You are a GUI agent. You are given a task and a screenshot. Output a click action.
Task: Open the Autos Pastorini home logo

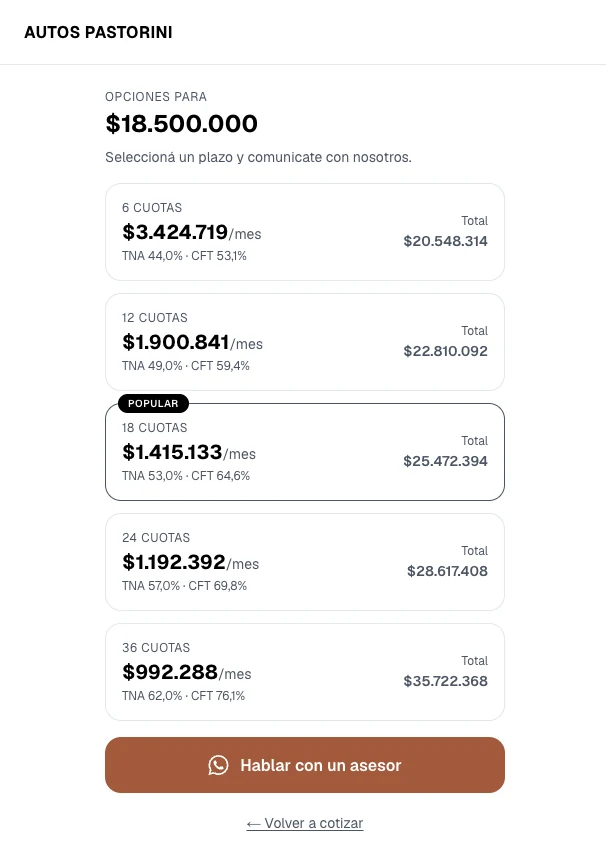click(98, 32)
